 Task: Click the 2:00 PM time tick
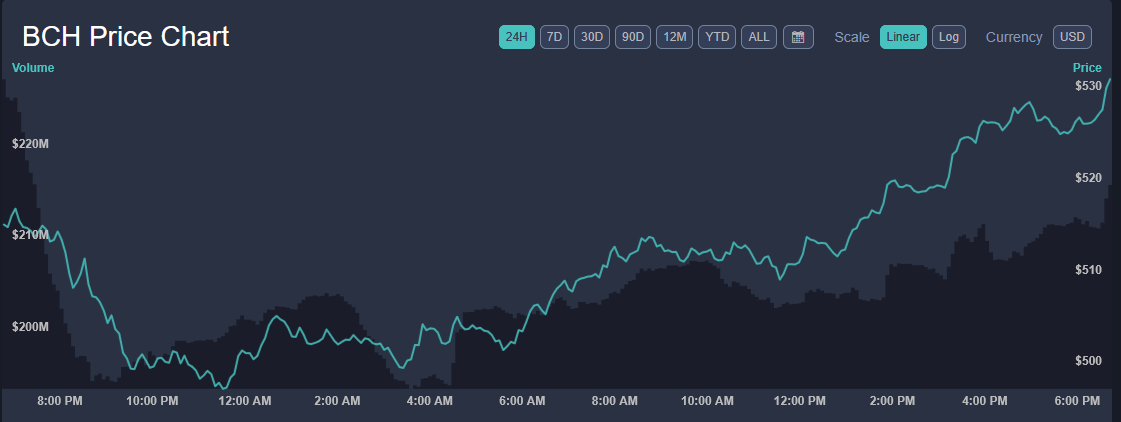coord(892,401)
